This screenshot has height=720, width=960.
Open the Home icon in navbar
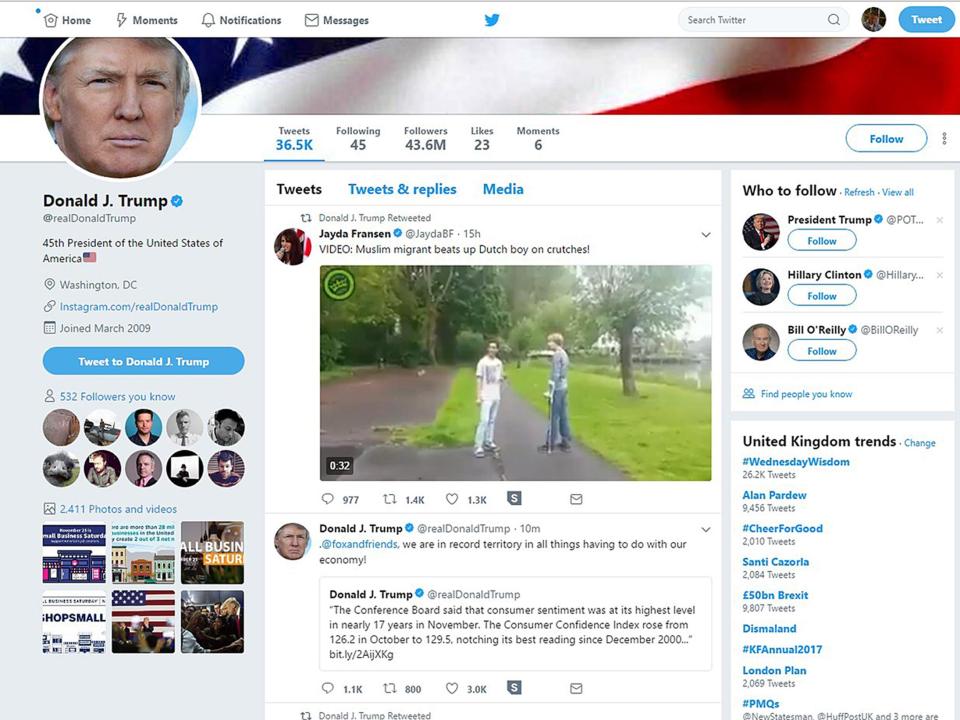coord(51,20)
